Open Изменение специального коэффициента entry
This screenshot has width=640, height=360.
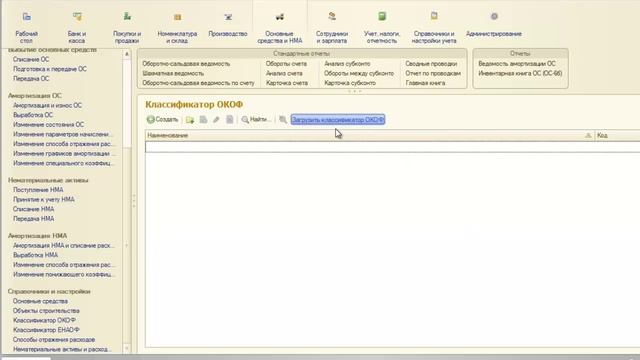pyautogui.click(x=63, y=163)
